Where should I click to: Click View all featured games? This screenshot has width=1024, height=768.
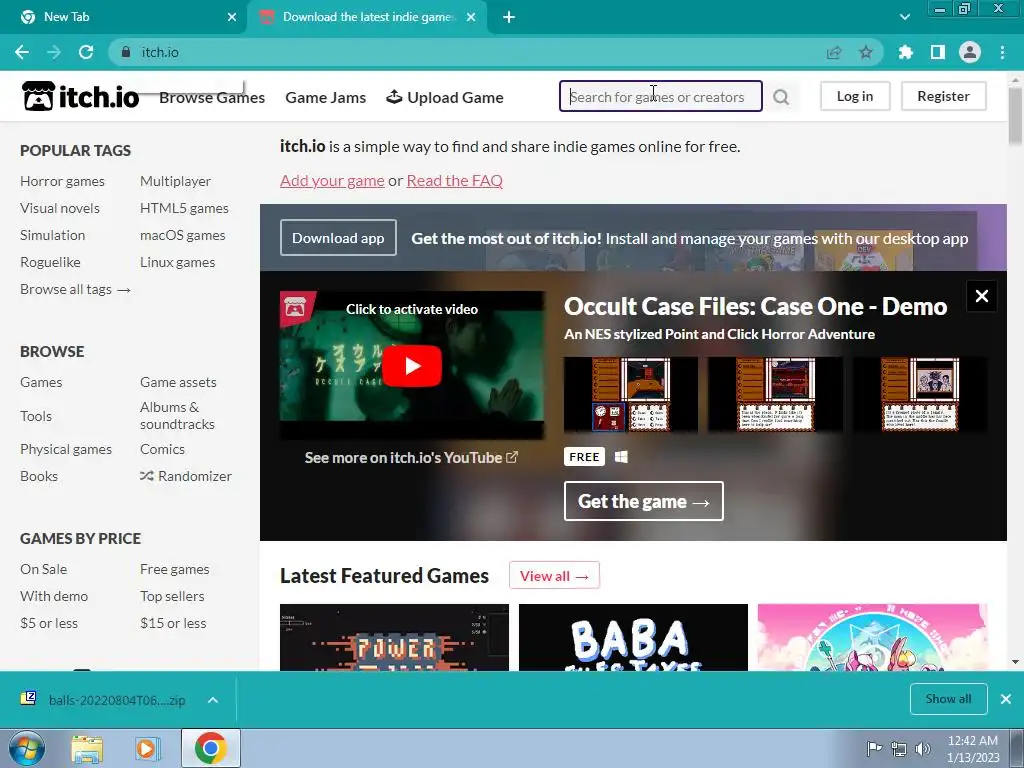click(554, 575)
